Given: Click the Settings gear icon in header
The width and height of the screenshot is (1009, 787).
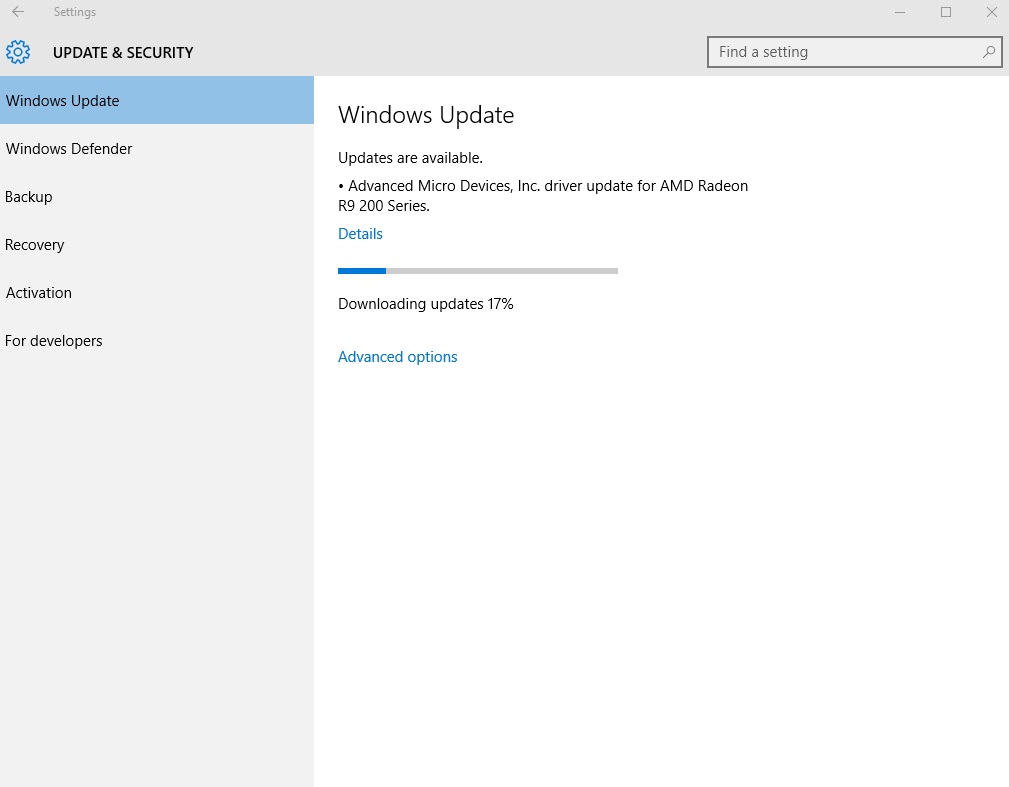Looking at the screenshot, I should point(17,52).
